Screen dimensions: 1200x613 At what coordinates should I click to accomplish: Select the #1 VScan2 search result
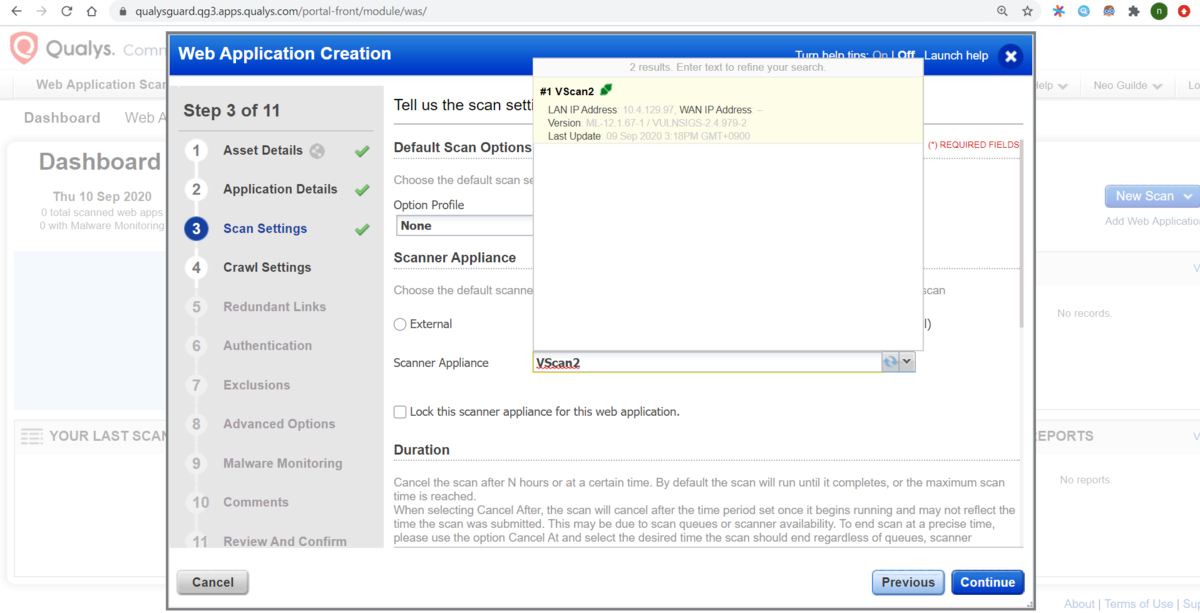pos(728,112)
